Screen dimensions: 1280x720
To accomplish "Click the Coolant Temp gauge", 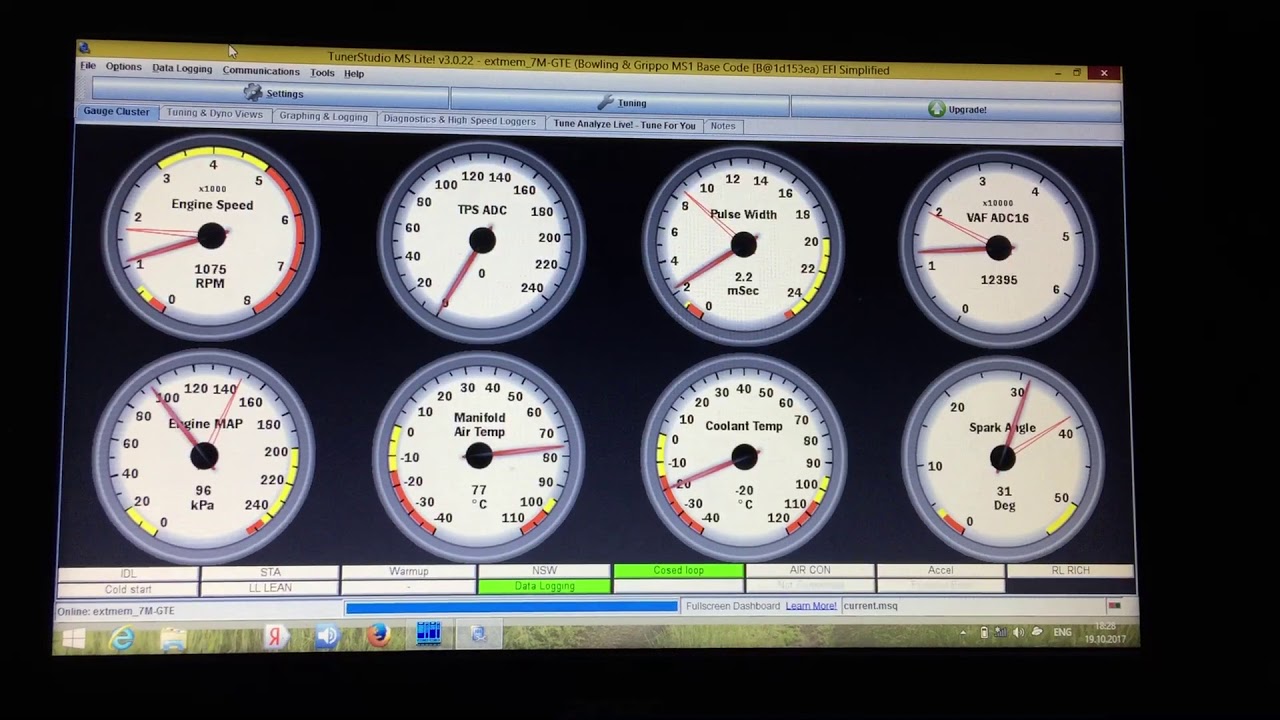I will pos(743,457).
